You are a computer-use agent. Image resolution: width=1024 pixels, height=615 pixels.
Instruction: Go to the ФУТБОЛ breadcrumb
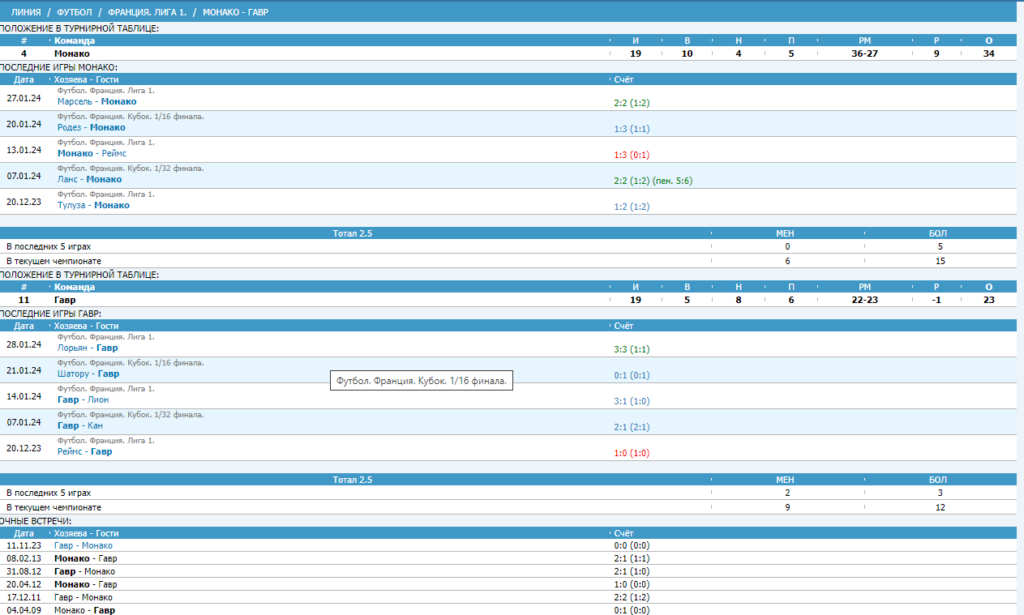[x=74, y=12]
